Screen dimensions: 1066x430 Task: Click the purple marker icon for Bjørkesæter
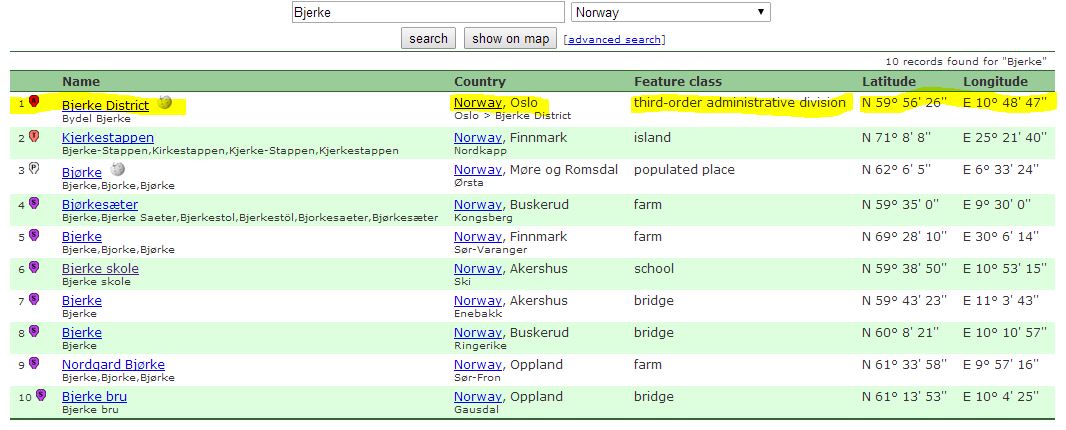coord(34,203)
